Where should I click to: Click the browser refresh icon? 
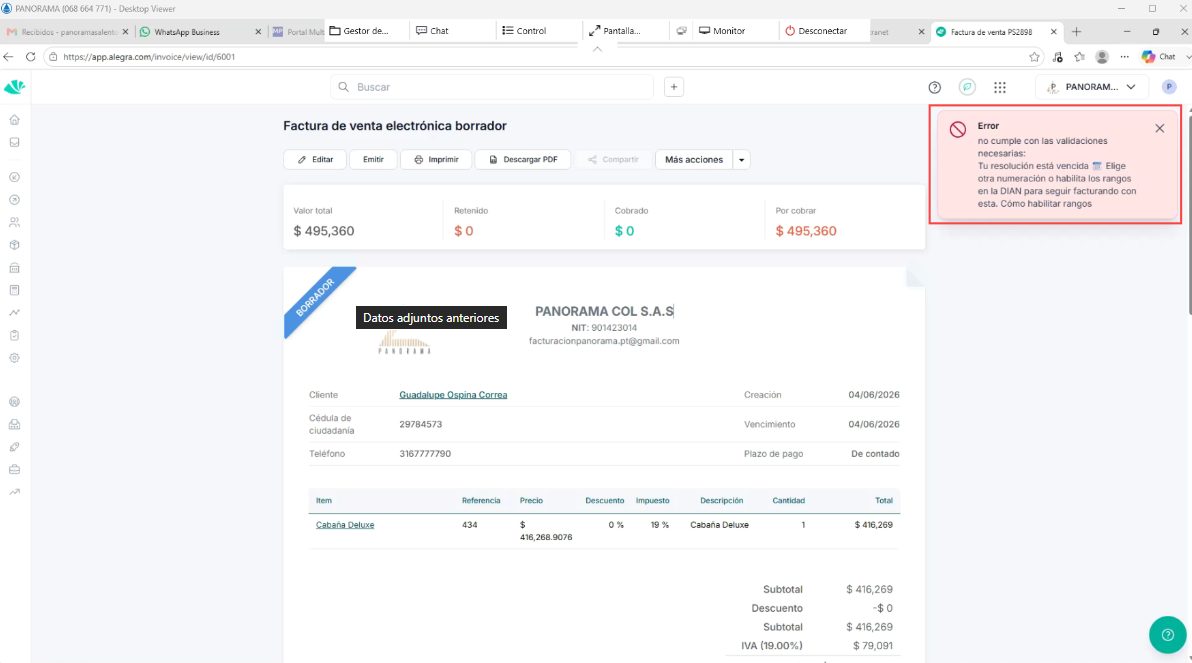click(30, 57)
